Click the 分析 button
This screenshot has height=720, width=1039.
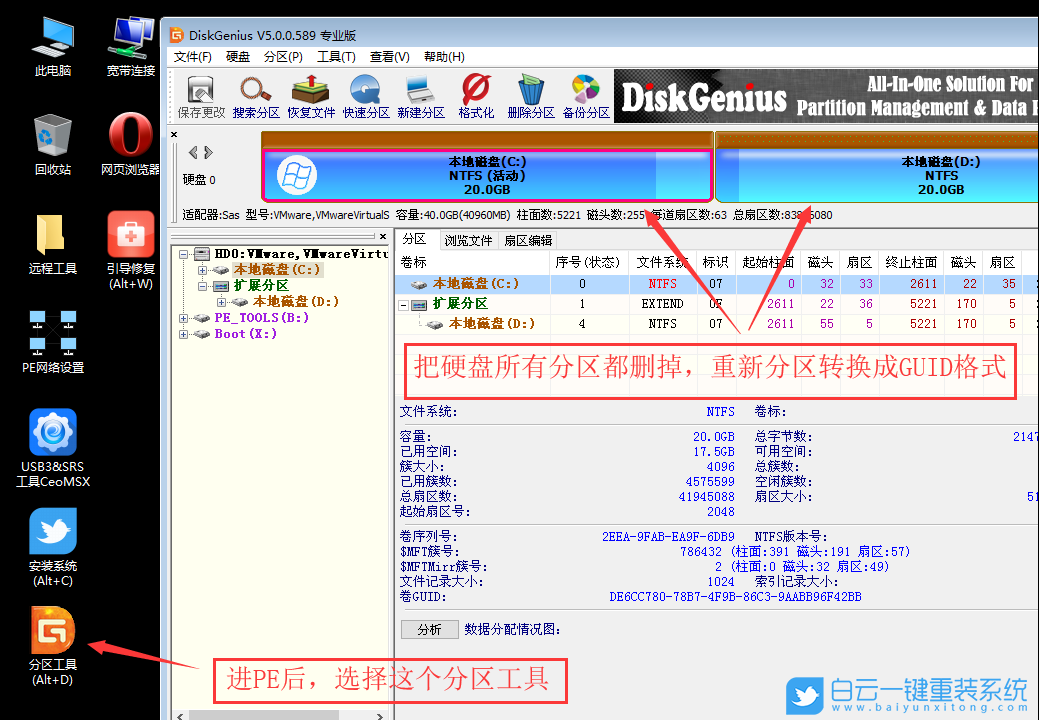429,629
